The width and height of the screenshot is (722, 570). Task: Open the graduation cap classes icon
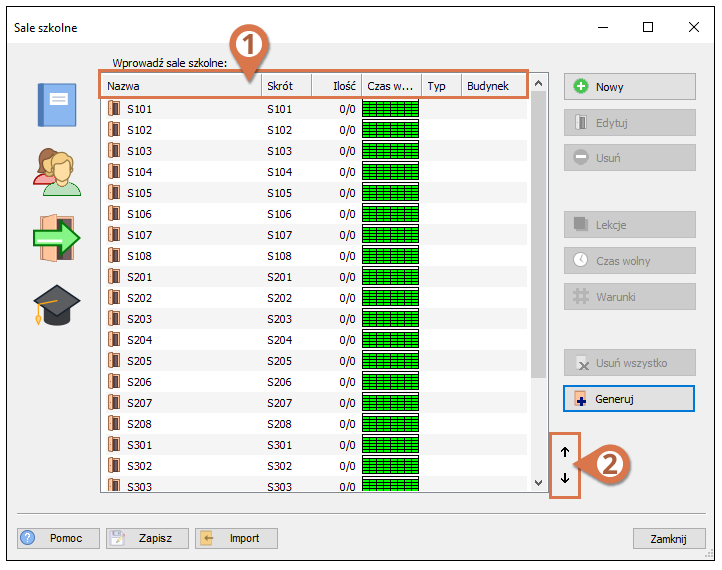(57, 305)
